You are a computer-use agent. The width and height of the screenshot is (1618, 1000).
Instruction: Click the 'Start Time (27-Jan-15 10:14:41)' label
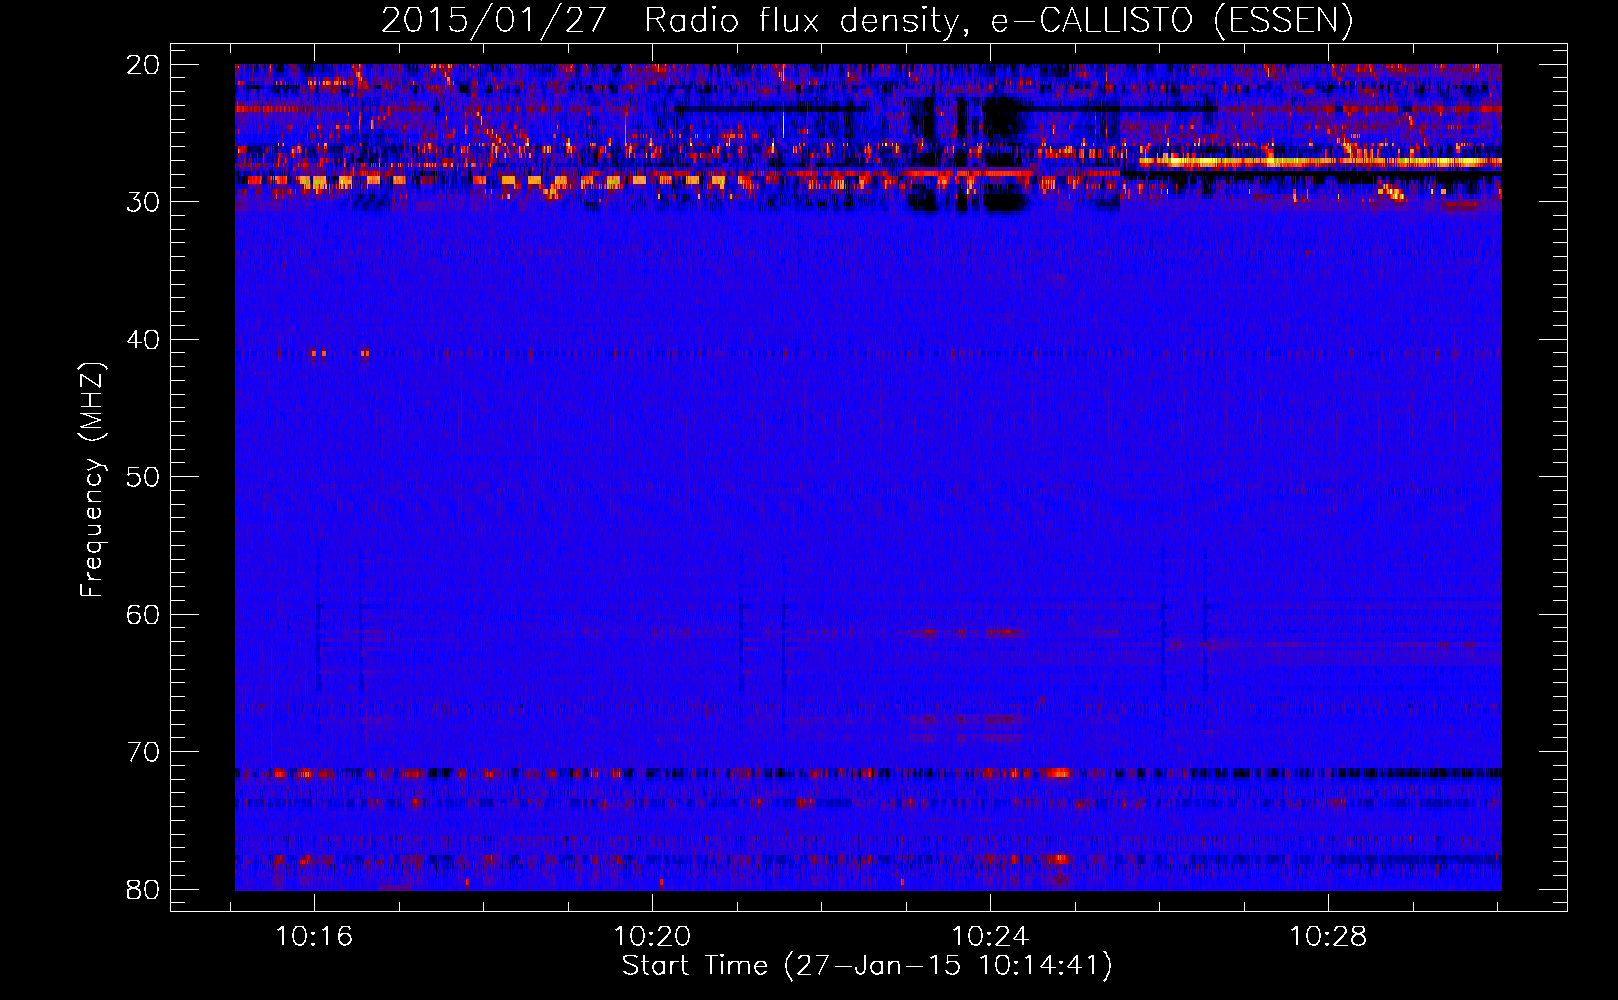tap(867, 966)
